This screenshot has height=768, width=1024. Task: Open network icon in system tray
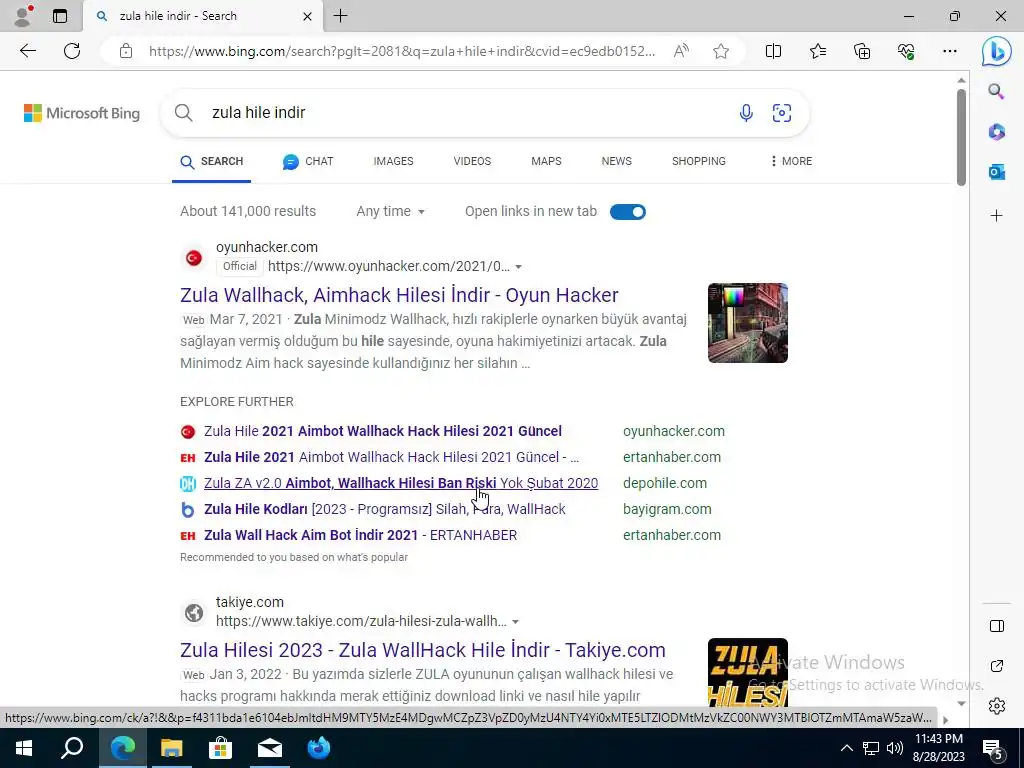[871, 748]
